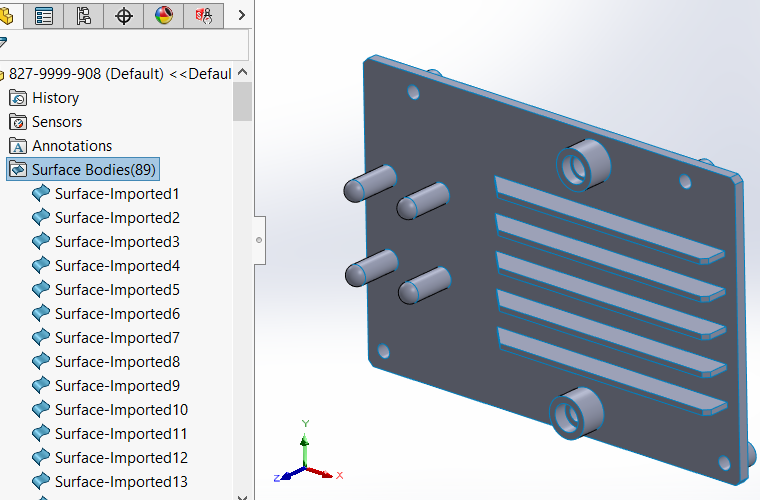This screenshot has height=500, width=760.
Task: Click the Surface-Imported8 surface icon
Action: click(x=41, y=361)
